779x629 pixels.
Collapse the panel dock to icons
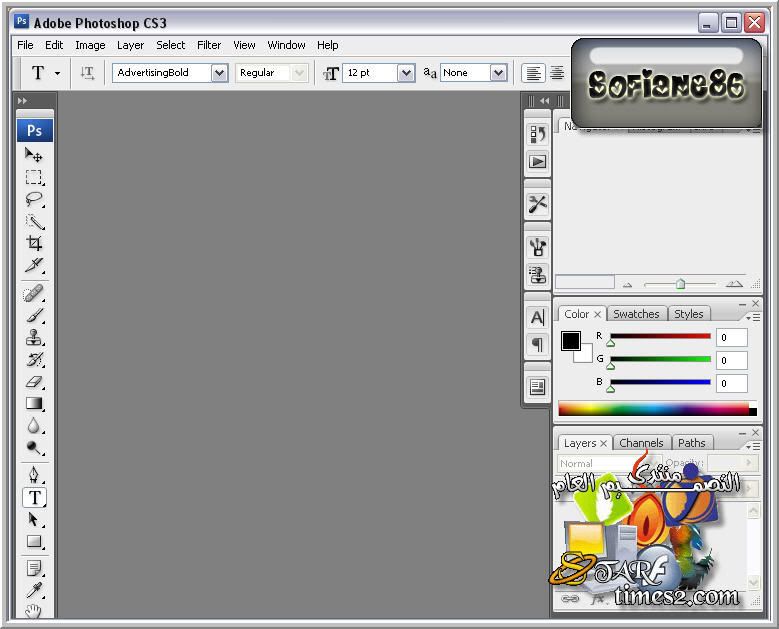(545, 100)
